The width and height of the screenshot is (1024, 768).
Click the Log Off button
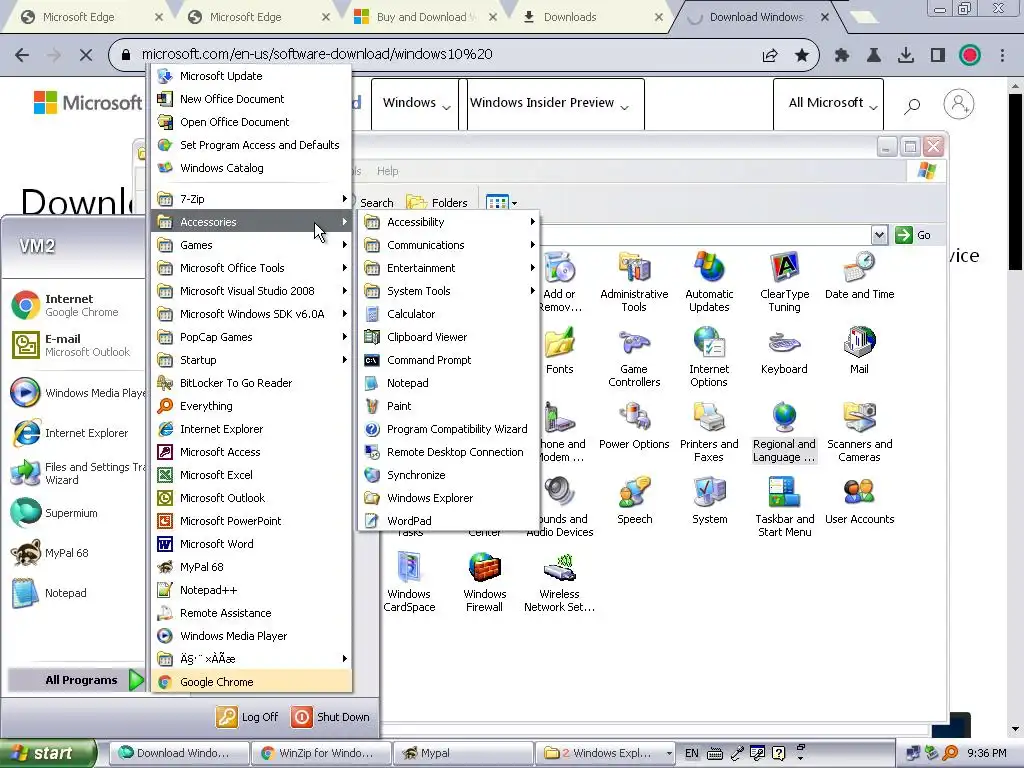(248, 717)
